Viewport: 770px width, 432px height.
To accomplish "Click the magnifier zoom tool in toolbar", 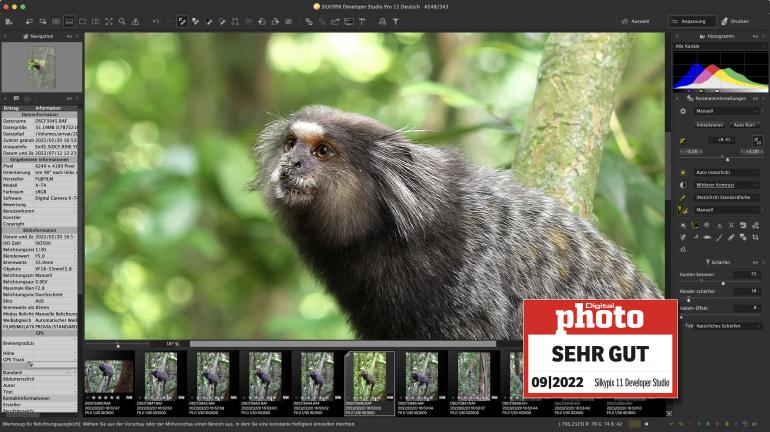I will (x=122, y=22).
